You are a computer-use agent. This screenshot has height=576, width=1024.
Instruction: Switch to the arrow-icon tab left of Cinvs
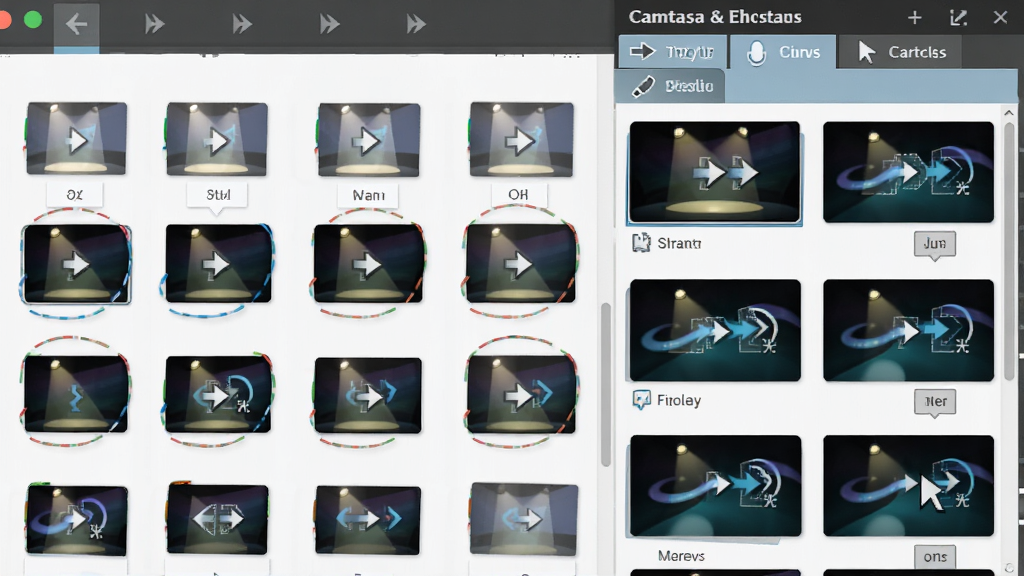pyautogui.click(x=672, y=52)
